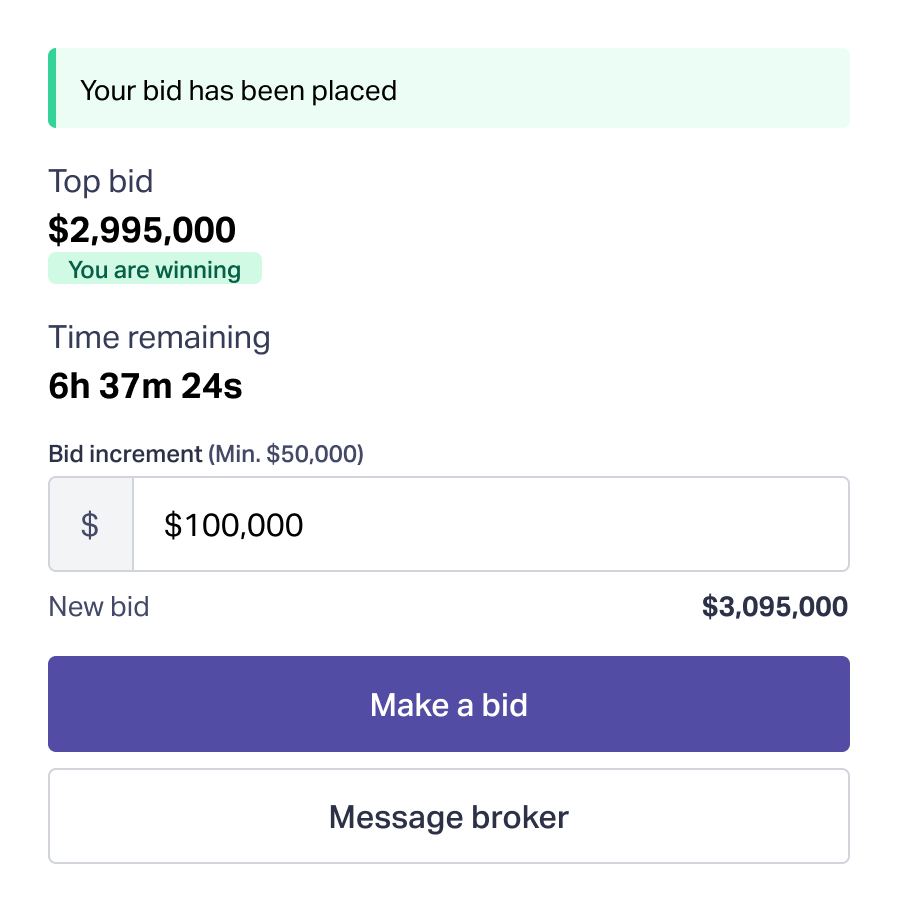This screenshot has width=898, height=916.
Task: Click the "(Min. $50,000)" minimum hint
Action: tap(286, 454)
